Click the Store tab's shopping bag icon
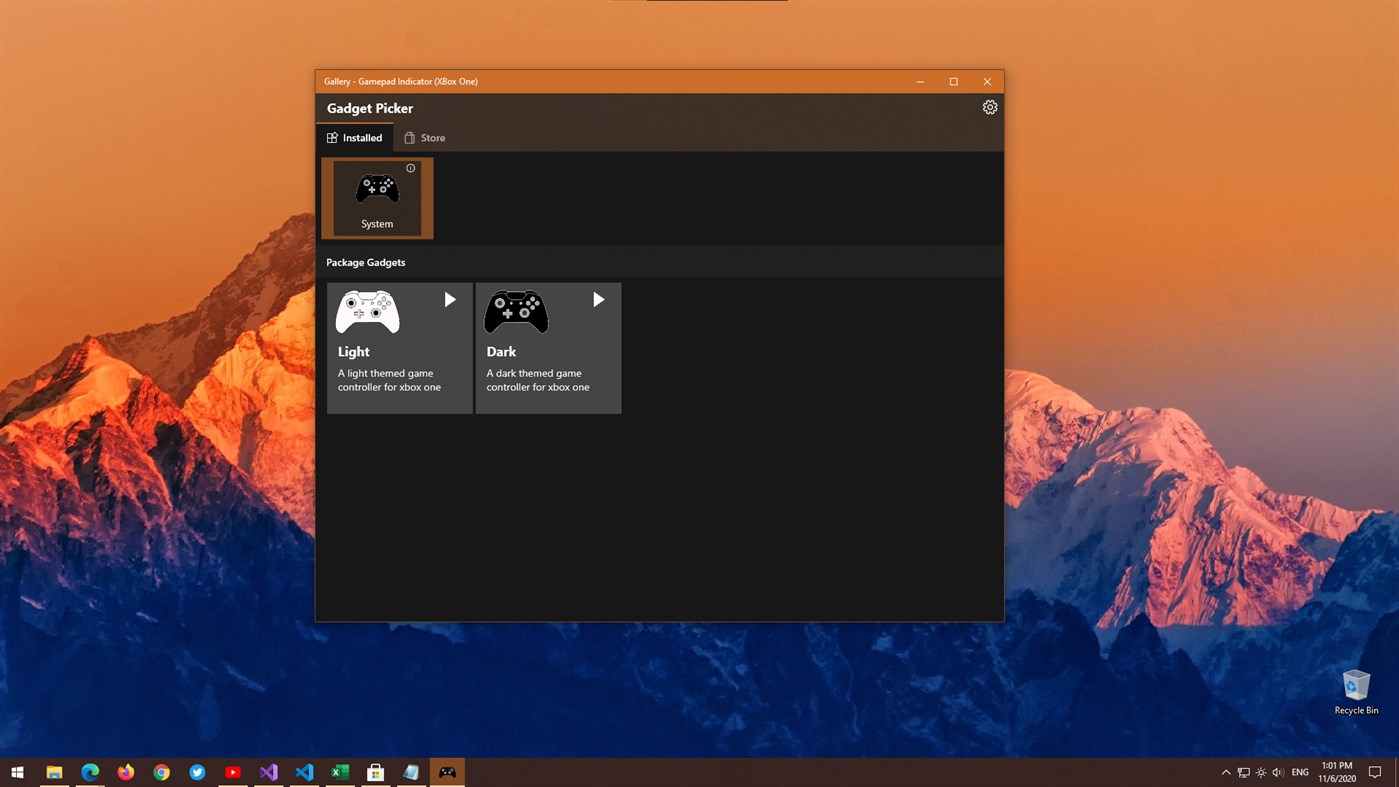This screenshot has height=787, width=1399. pyautogui.click(x=408, y=137)
